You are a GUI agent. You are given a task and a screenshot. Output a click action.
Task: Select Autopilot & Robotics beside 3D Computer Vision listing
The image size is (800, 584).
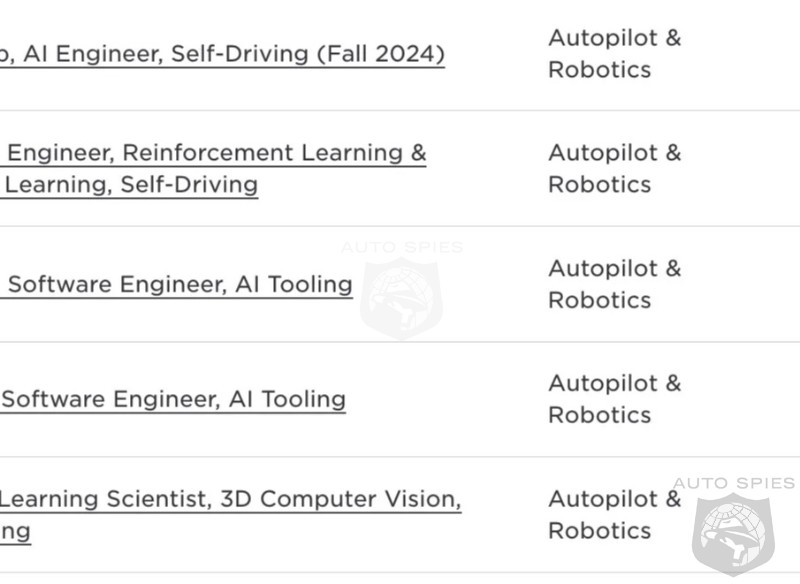pos(615,515)
